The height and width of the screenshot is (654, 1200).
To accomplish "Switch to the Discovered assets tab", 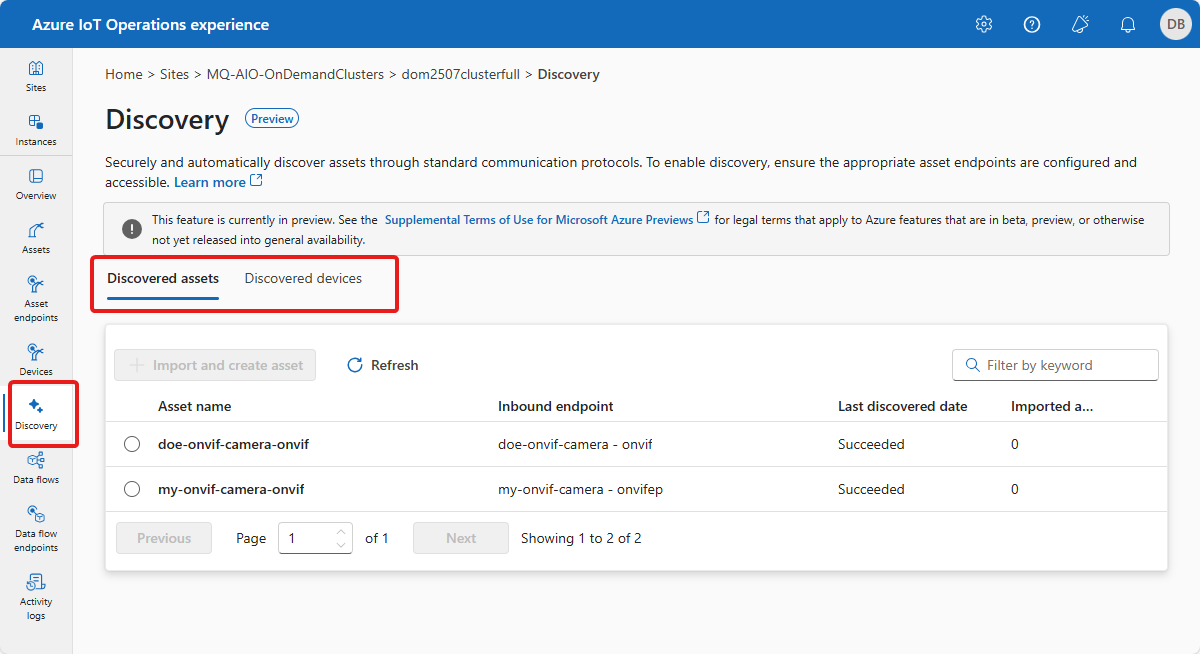I will pos(163,278).
